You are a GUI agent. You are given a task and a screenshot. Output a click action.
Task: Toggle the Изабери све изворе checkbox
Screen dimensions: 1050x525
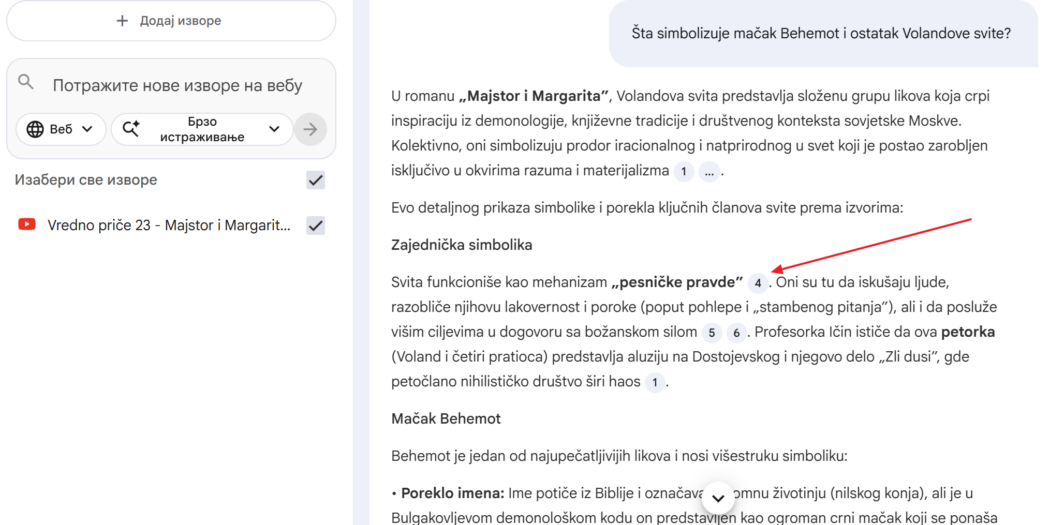316,180
